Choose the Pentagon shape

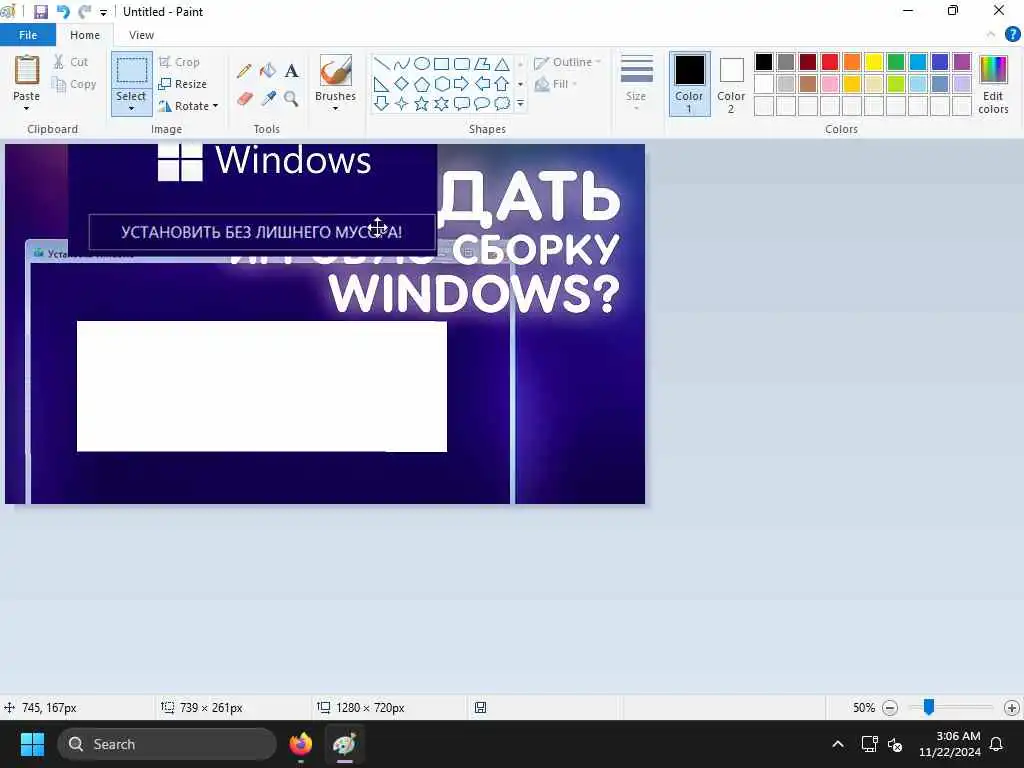[x=422, y=84]
